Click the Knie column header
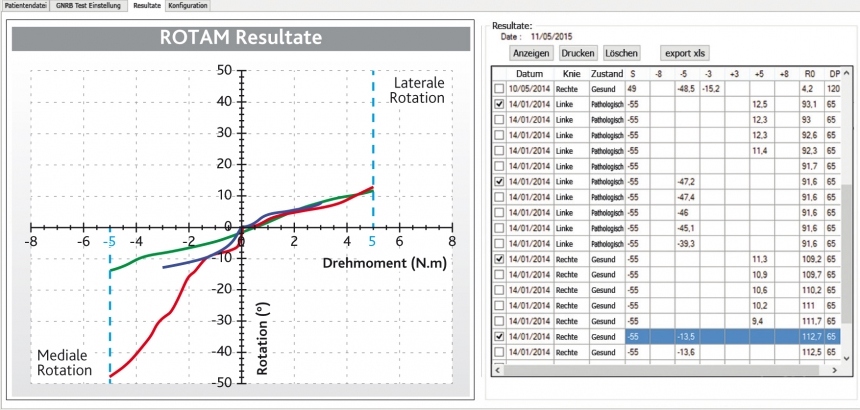Viewport: 860px width, 410px height. [x=571, y=73]
